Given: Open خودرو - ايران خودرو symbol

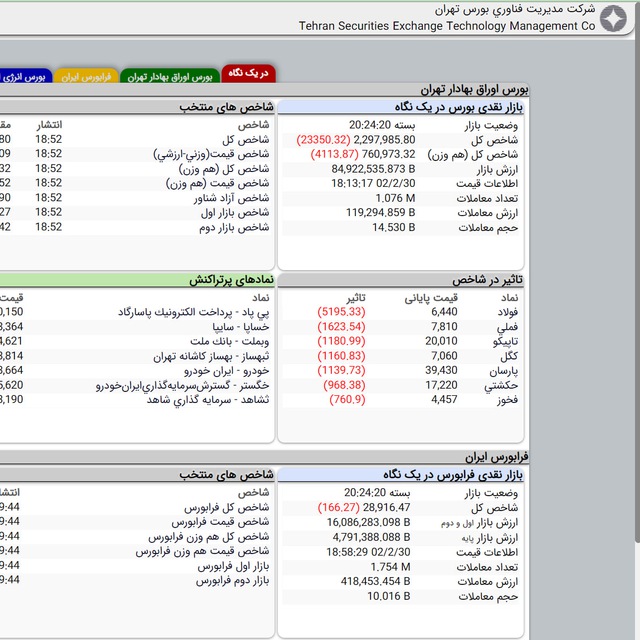Looking at the screenshot, I should (x=227, y=371).
